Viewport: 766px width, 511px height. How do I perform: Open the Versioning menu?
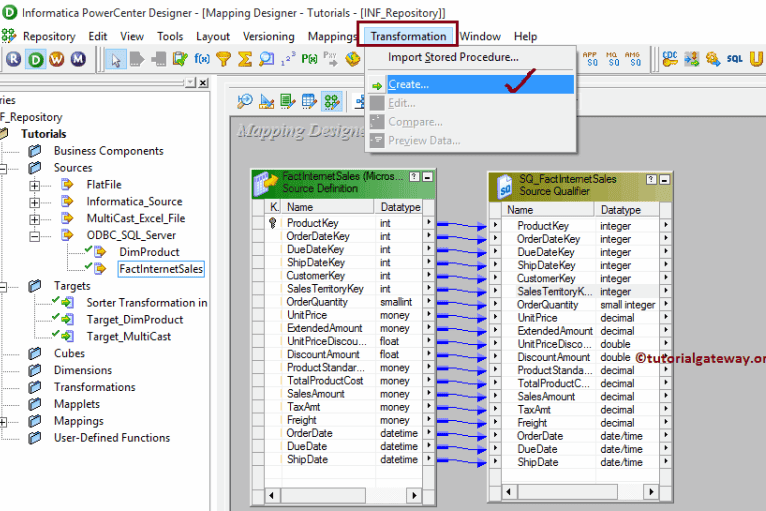click(x=269, y=37)
